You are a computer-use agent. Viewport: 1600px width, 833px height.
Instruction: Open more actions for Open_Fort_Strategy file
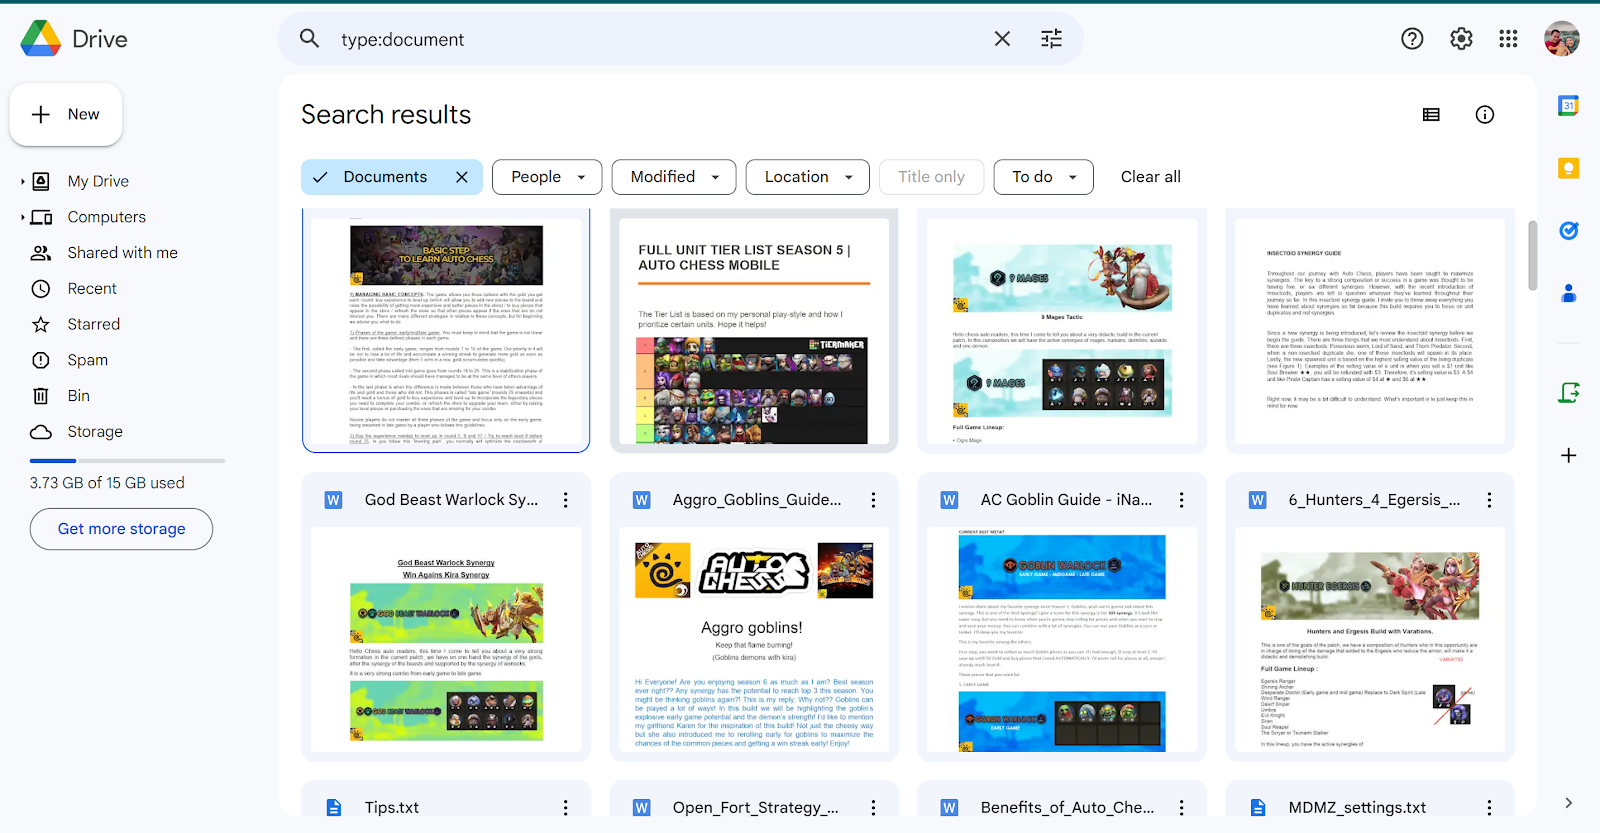point(873,807)
